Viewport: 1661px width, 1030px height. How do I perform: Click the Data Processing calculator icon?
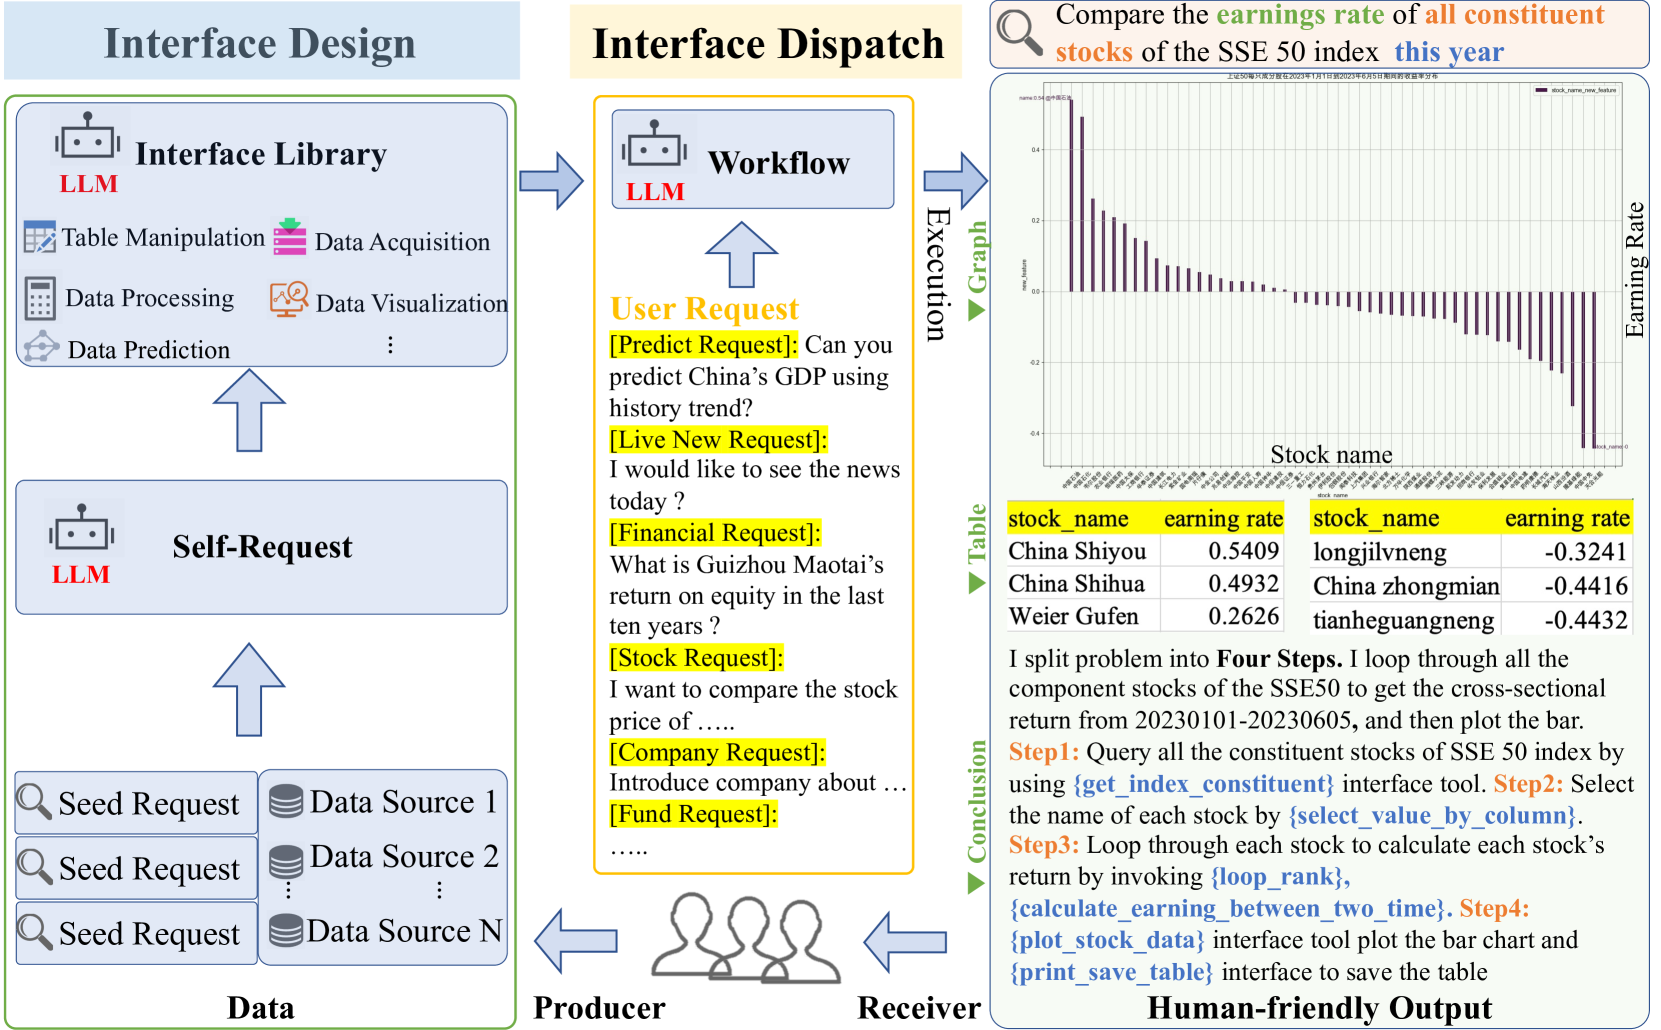click(40, 299)
